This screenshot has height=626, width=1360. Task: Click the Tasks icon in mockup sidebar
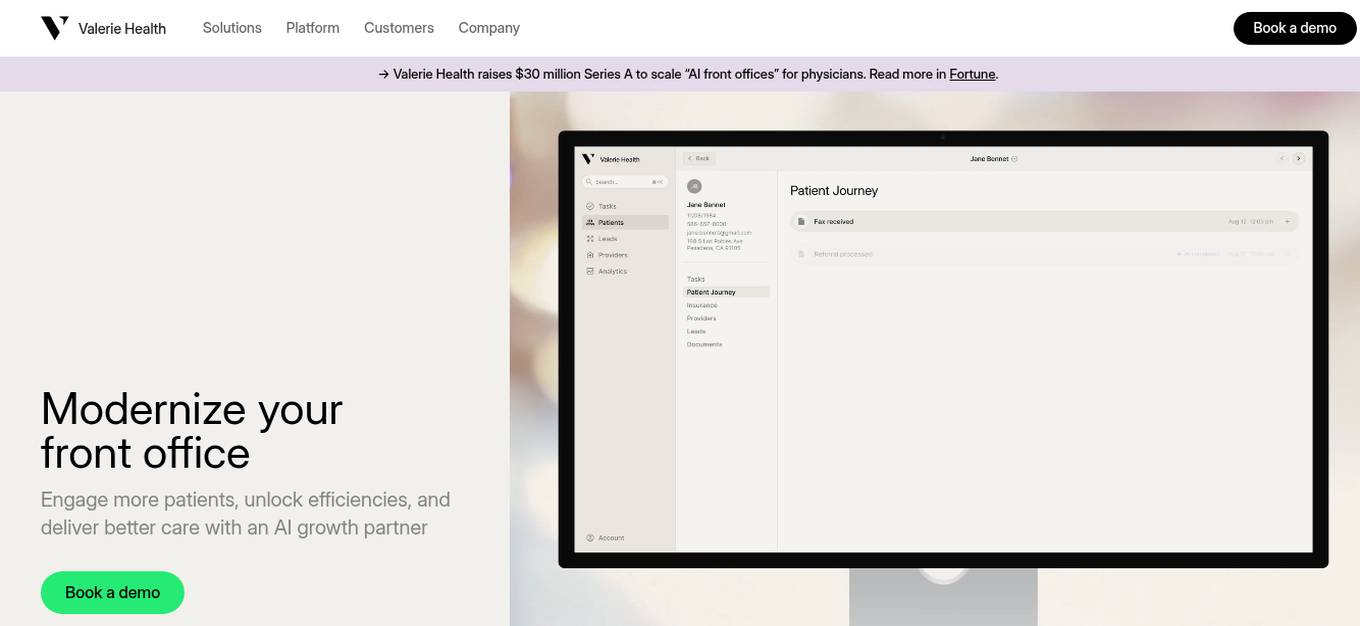tap(590, 206)
